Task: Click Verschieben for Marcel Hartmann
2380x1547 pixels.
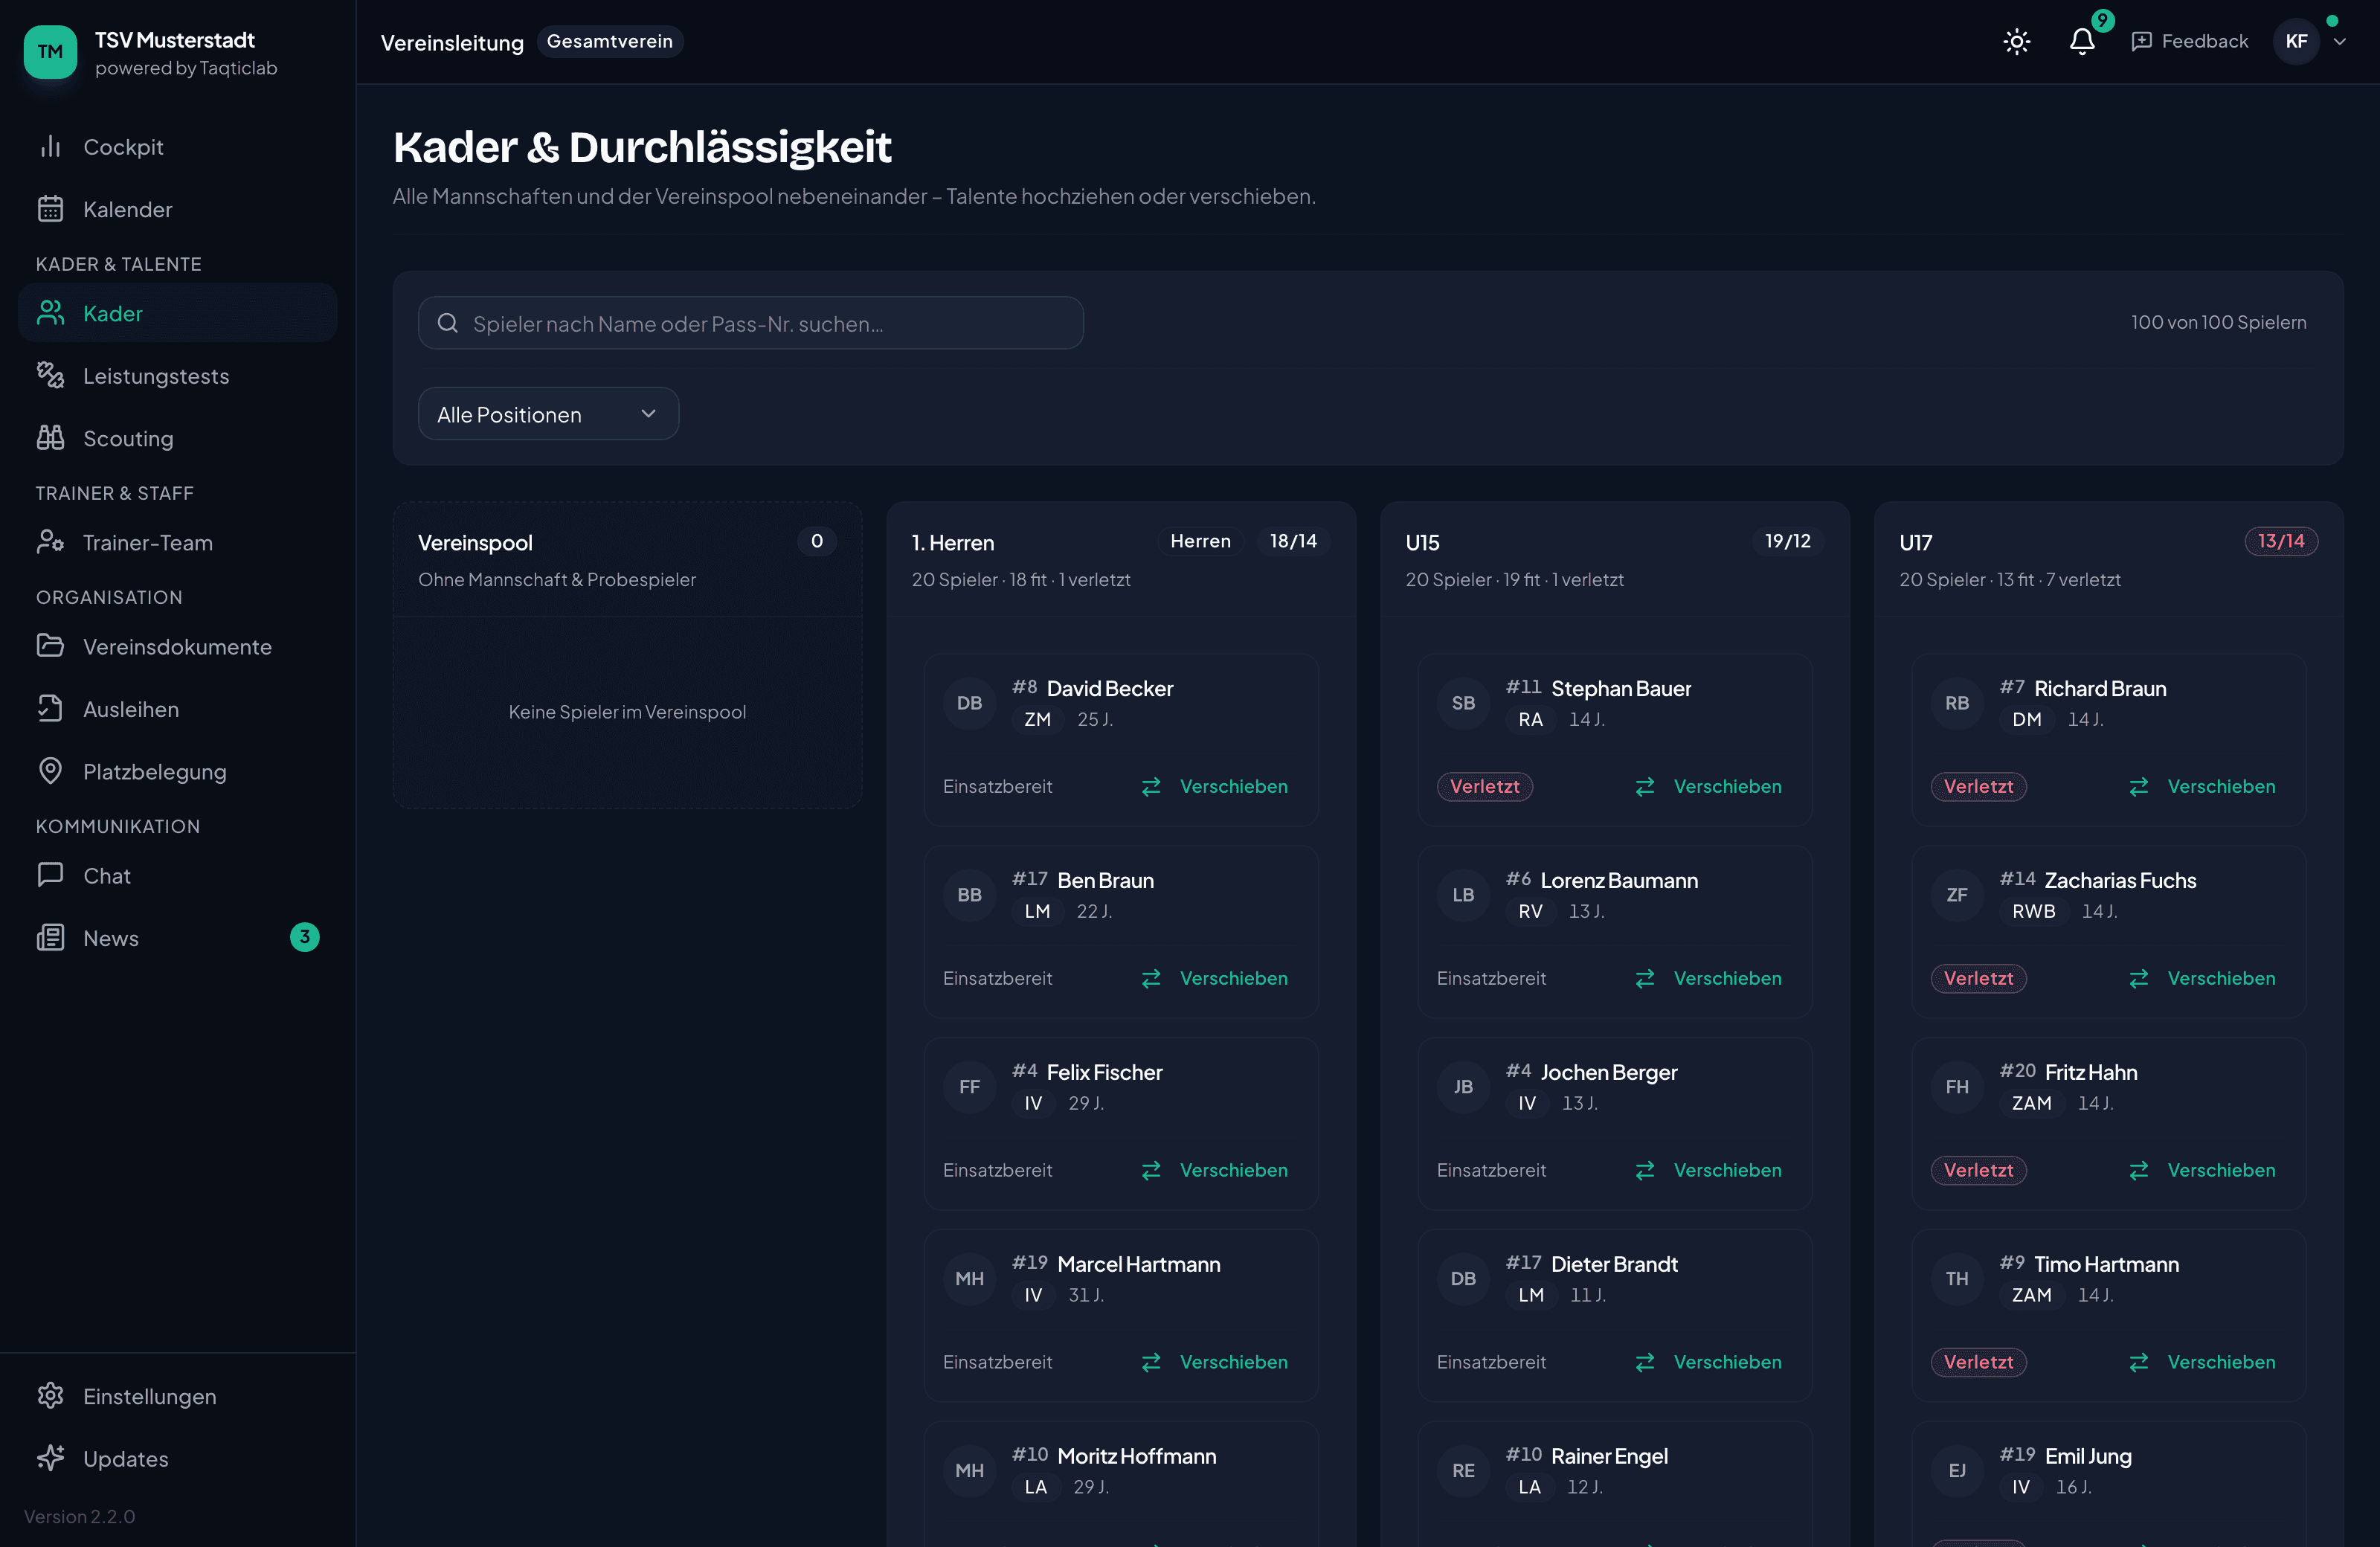Action: pos(1215,1363)
